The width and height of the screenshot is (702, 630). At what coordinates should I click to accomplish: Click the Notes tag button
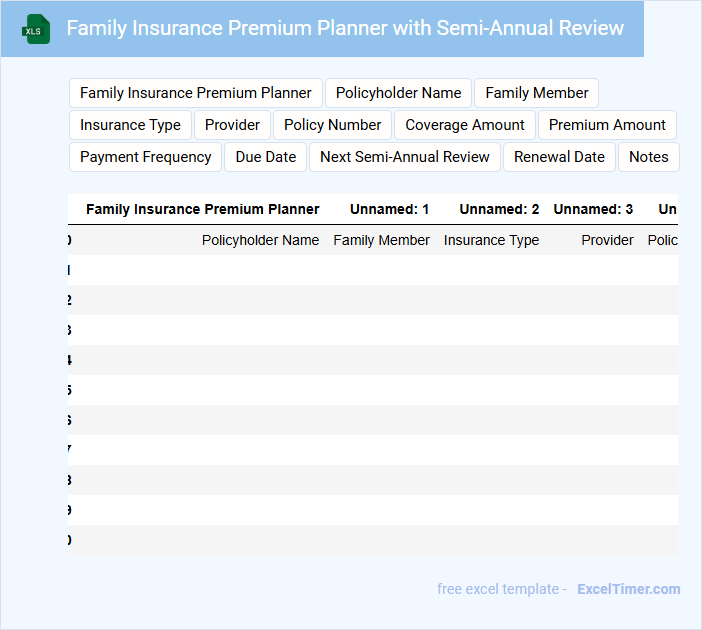(648, 157)
